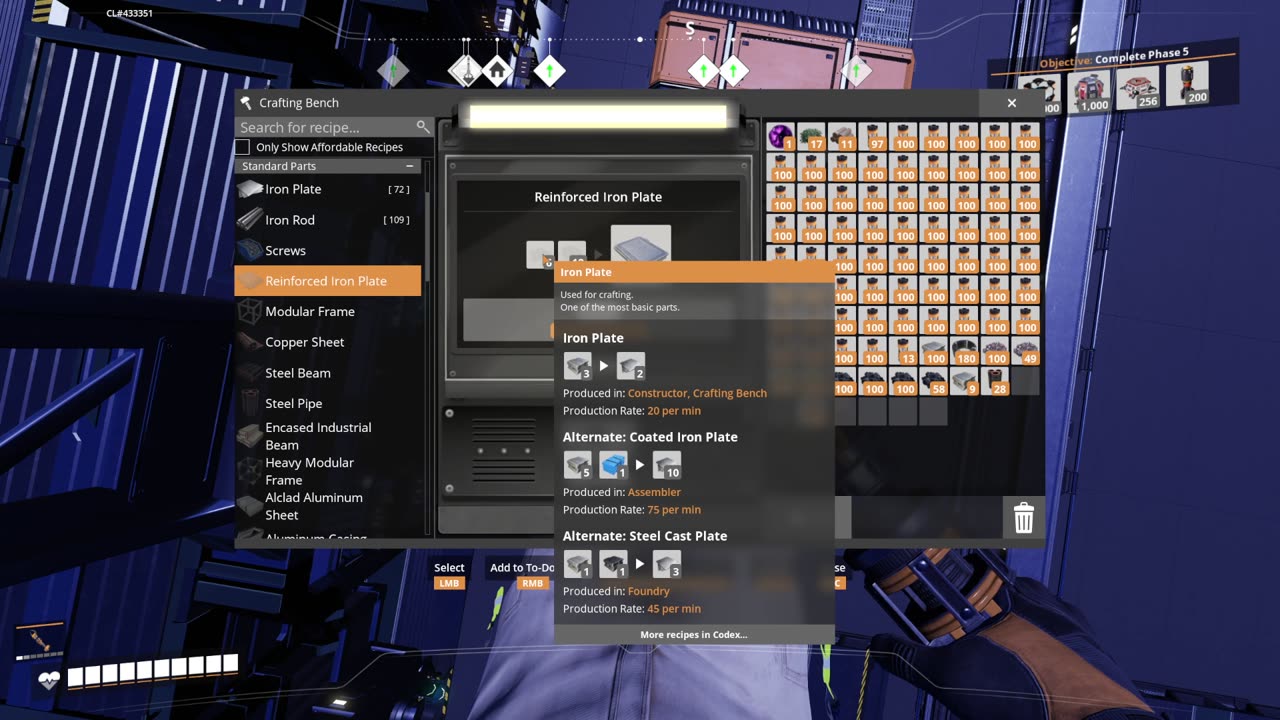
Task: Click the search magnifier icon
Action: pyautogui.click(x=423, y=127)
